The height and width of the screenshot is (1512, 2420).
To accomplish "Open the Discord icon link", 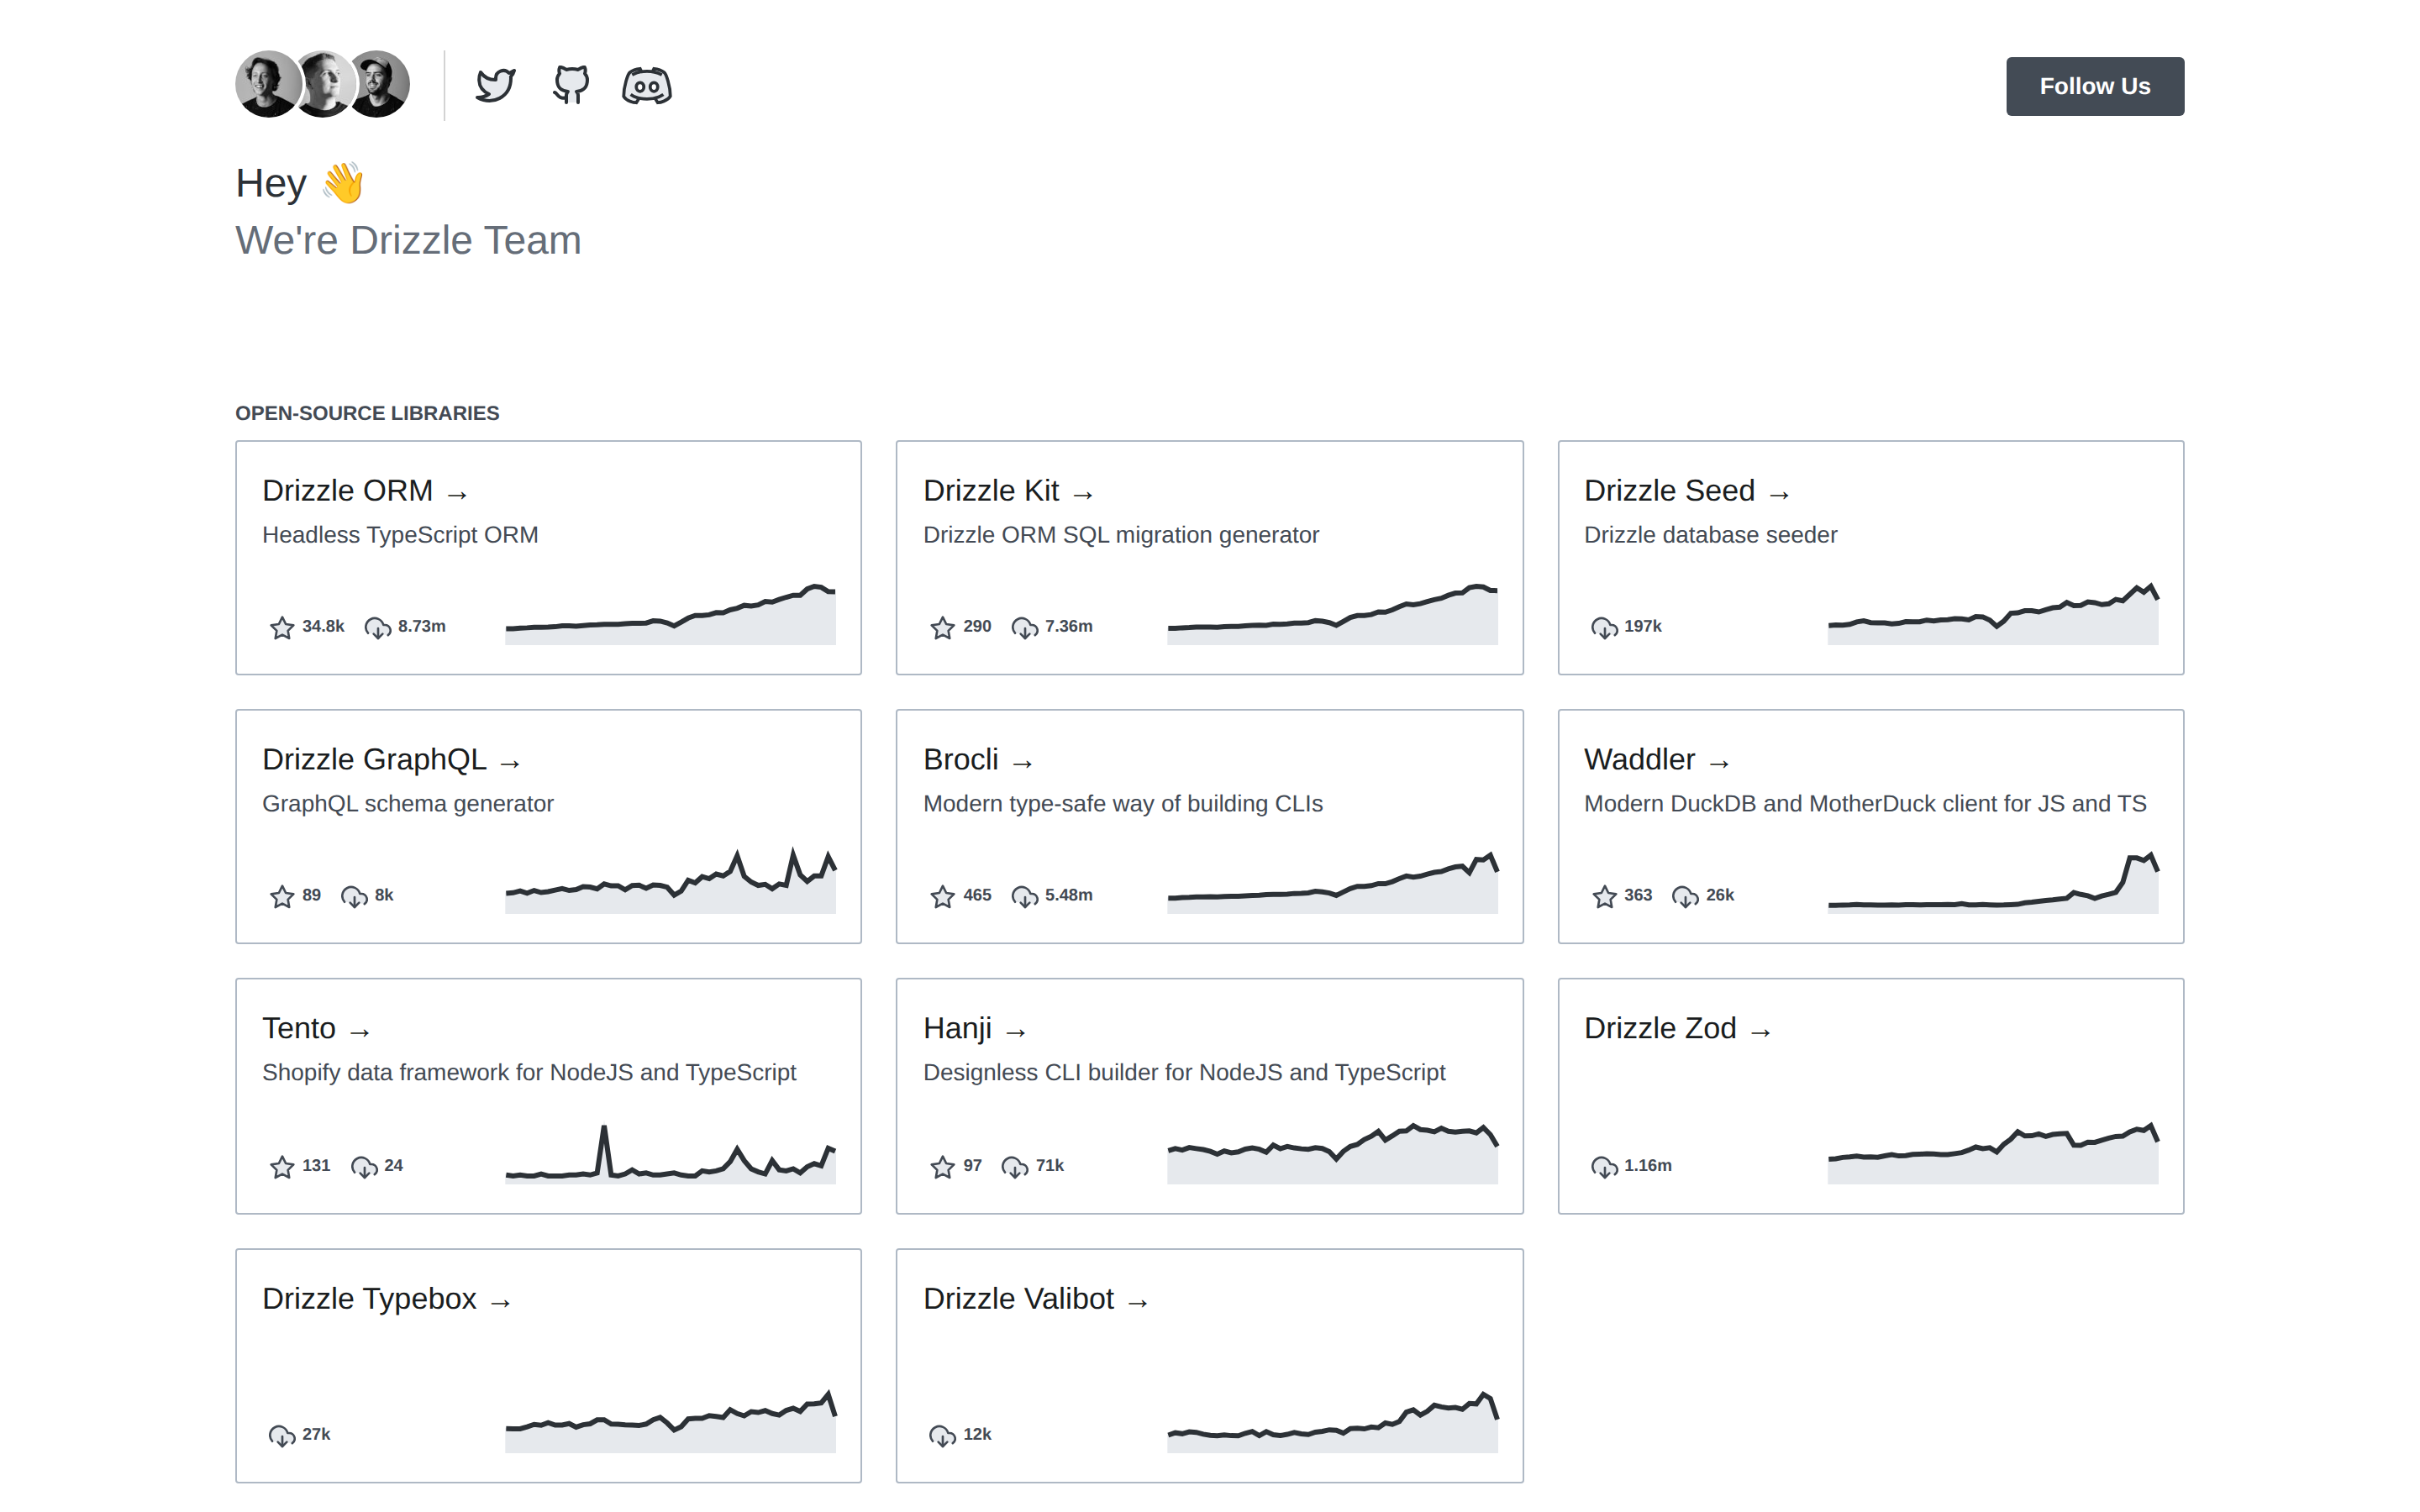I will (x=647, y=86).
